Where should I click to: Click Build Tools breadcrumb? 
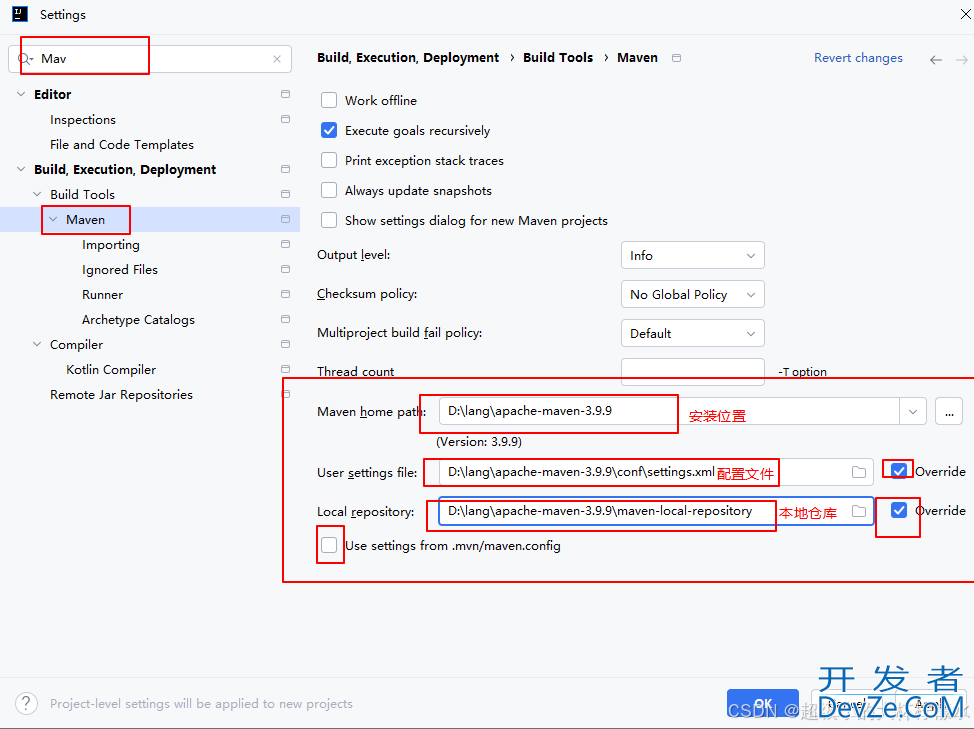pos(558,58)
